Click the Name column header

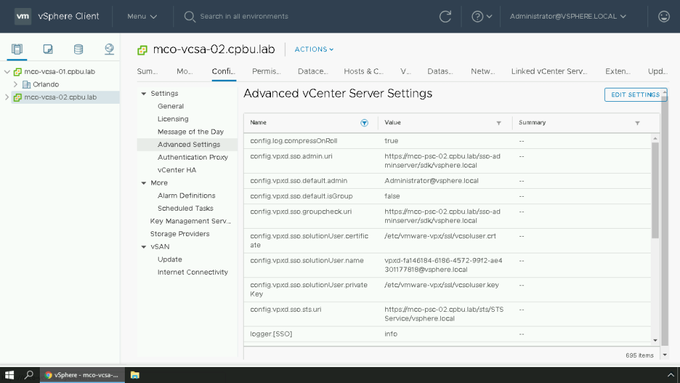click(x=258, y=123)
